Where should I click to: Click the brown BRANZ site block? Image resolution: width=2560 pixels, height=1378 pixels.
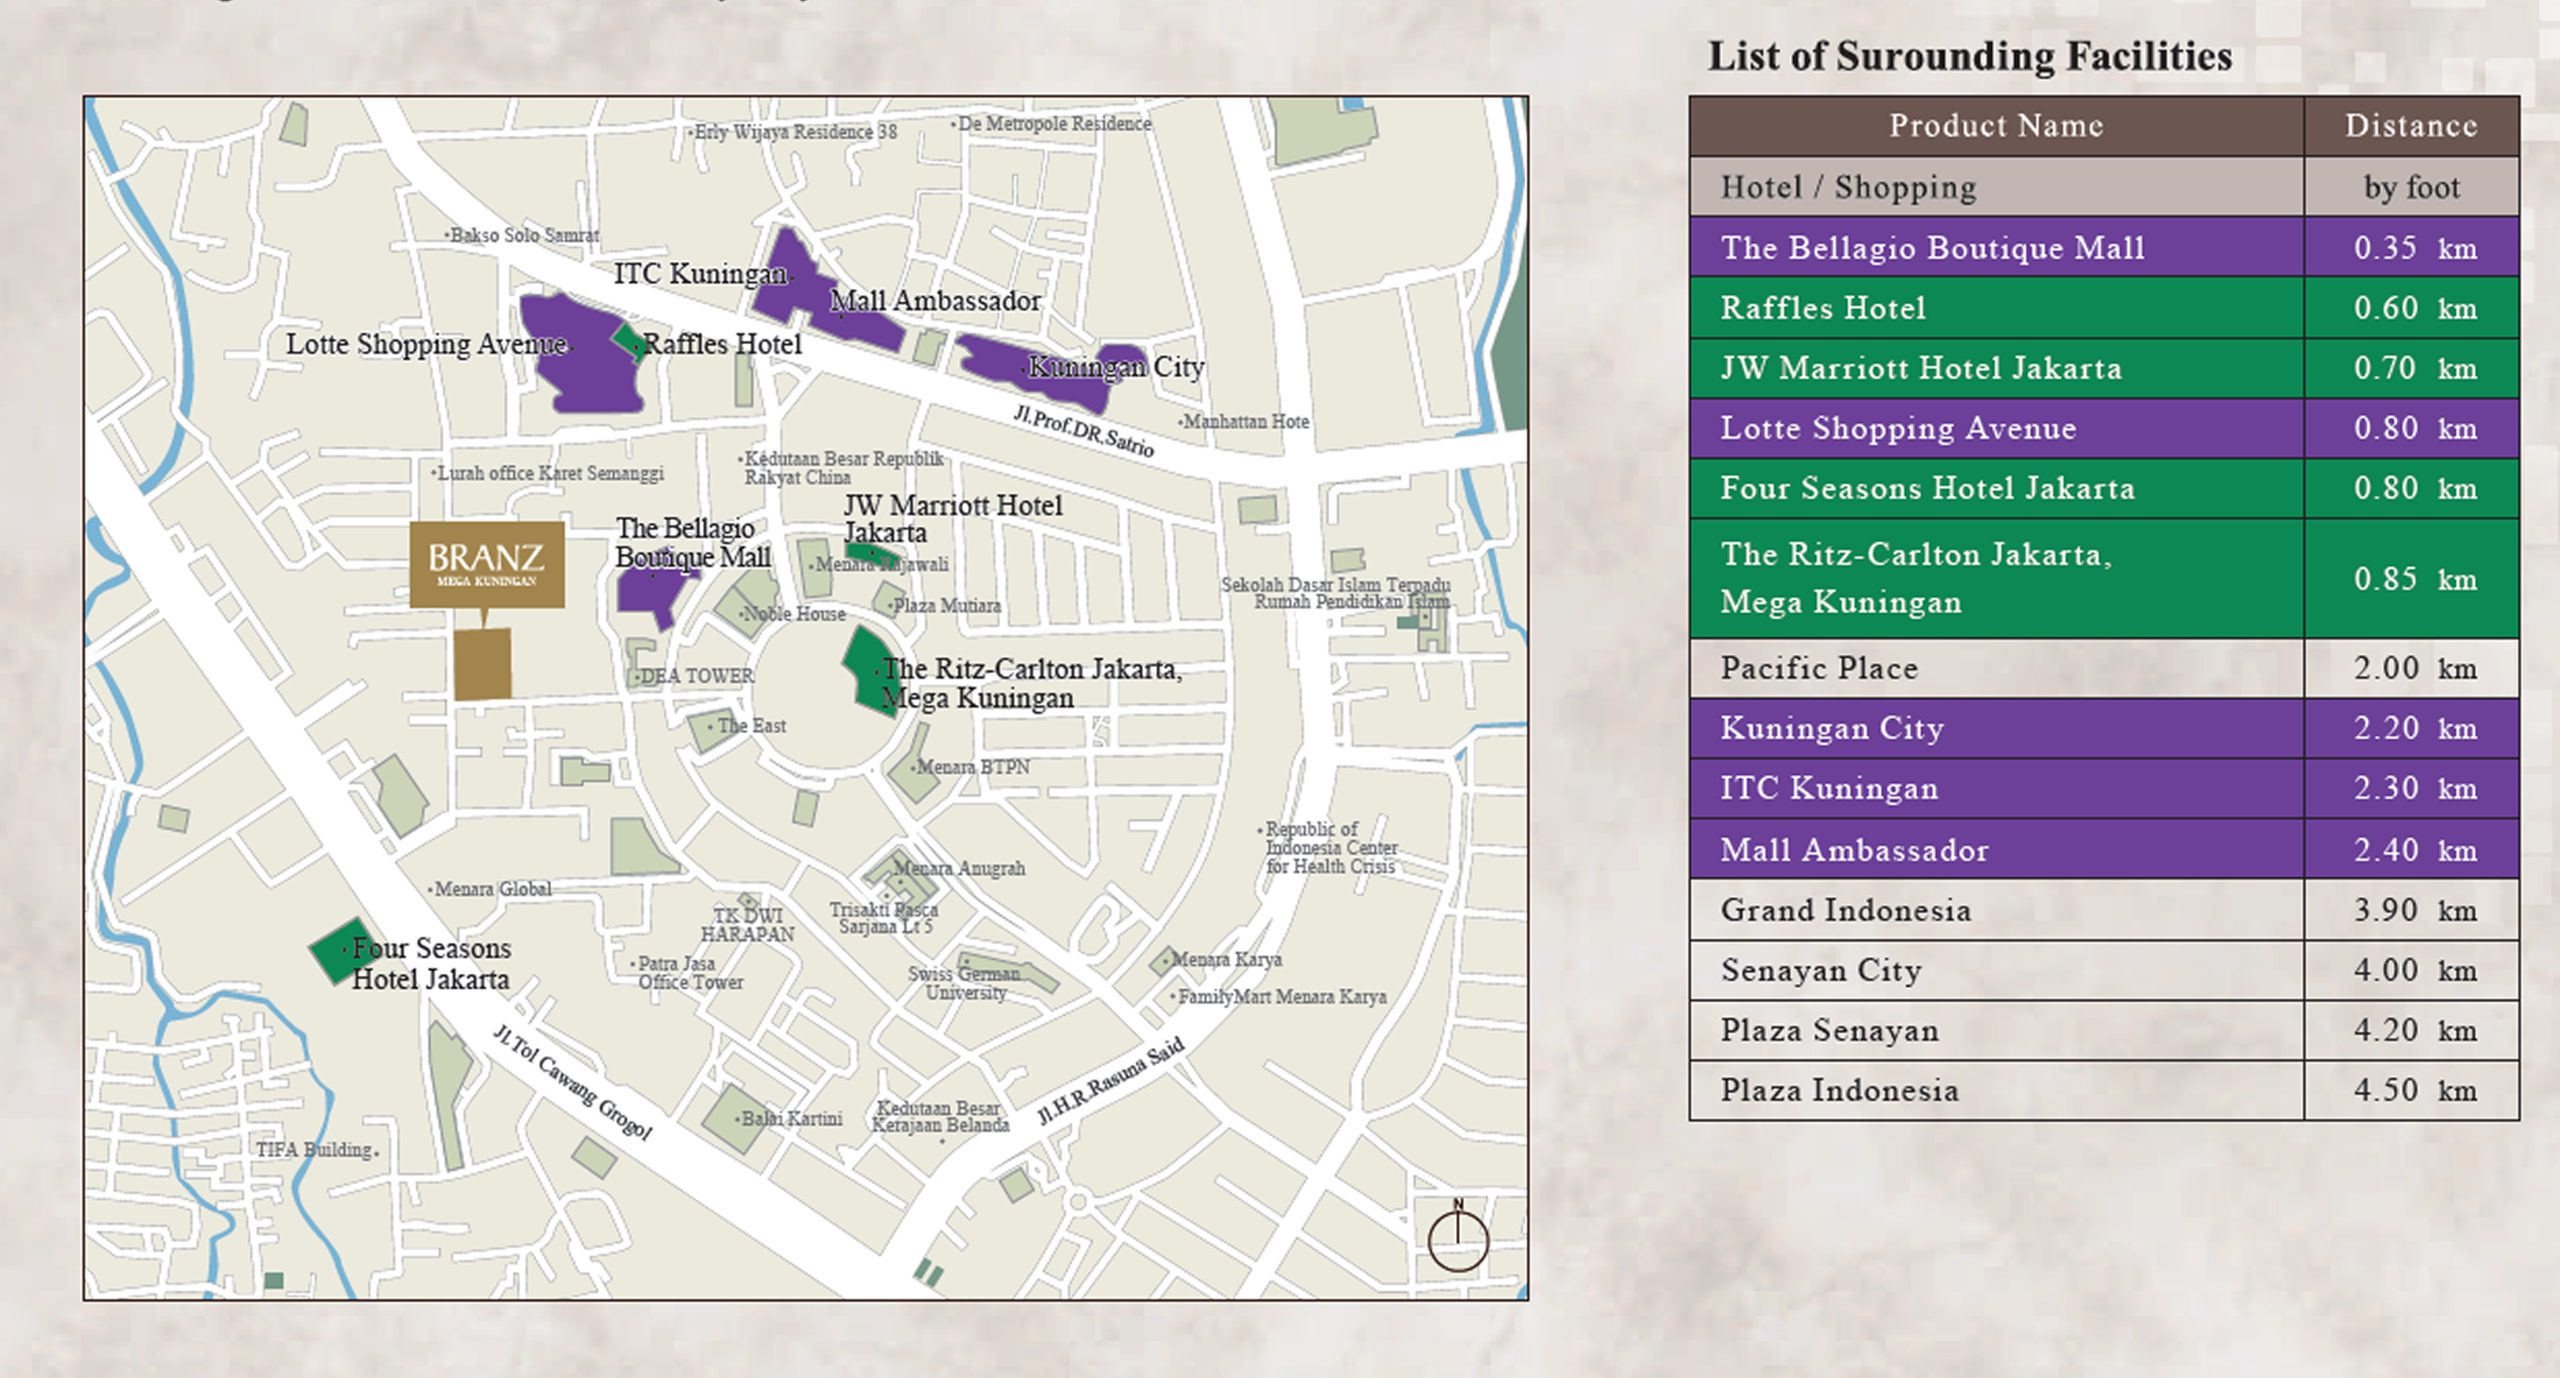483,664
